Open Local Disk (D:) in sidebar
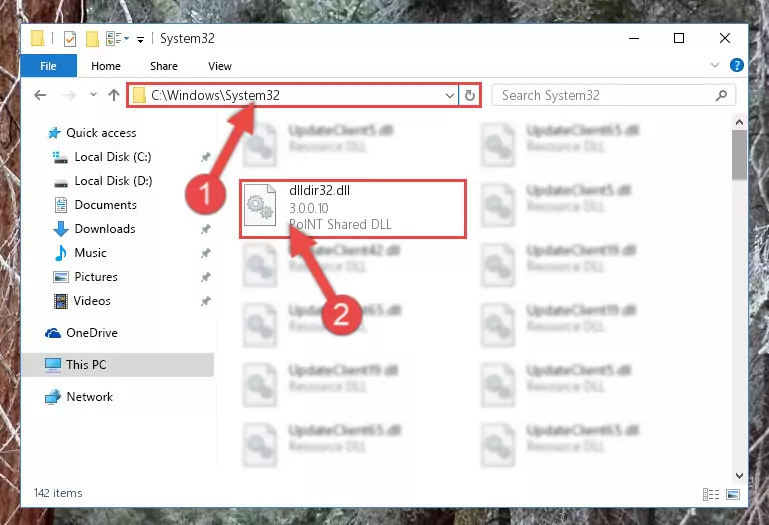The height and width of the screenshot is (525, 769). 113,181
